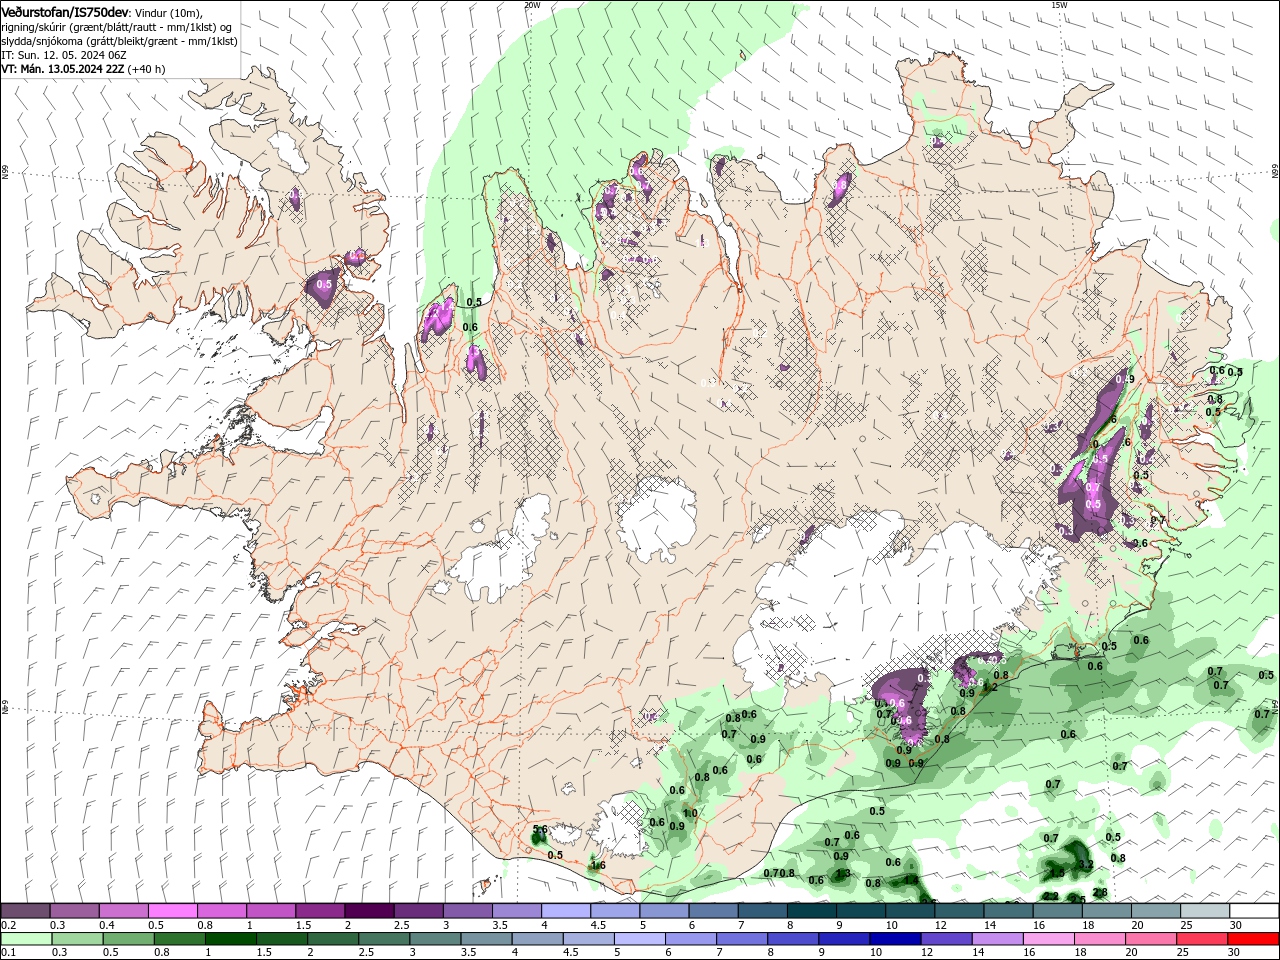Click the grey-green rain swatch starting at 3
Image resolution: width=1280 pixels, height=960 pixels.
tap(435, 939)
